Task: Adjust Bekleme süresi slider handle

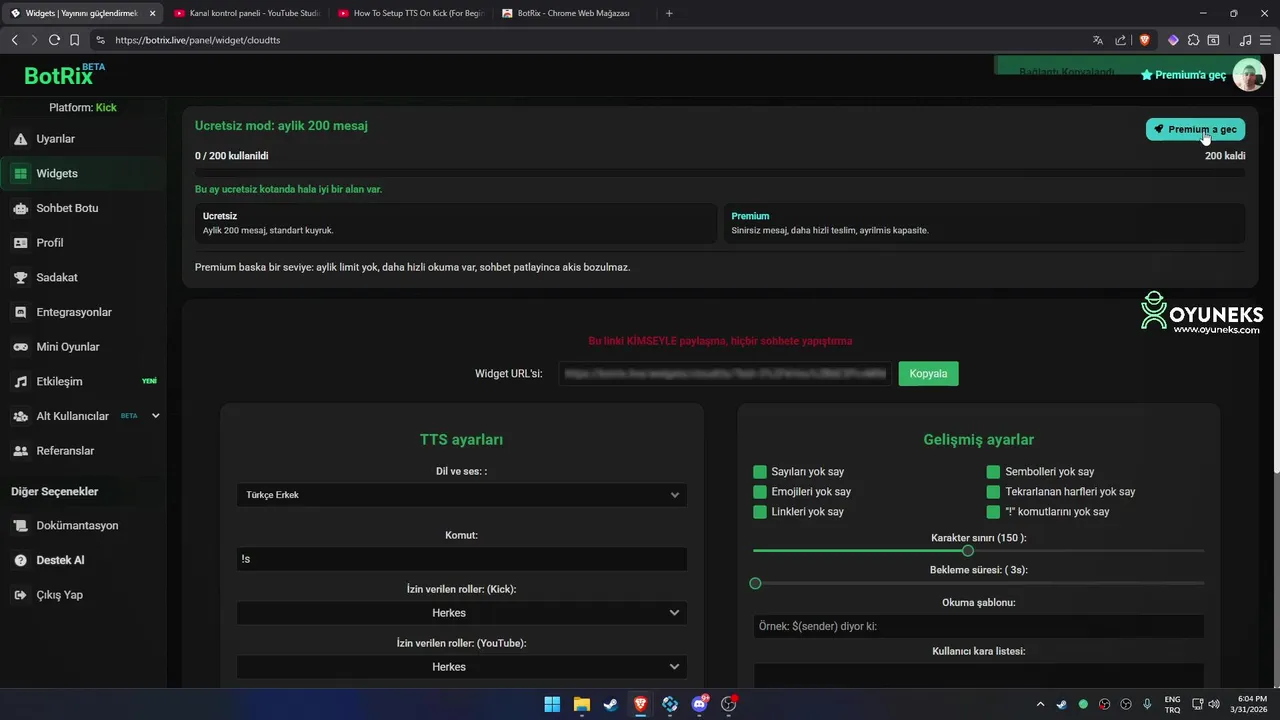Action: pyautogui.click(x=755, y=583)
